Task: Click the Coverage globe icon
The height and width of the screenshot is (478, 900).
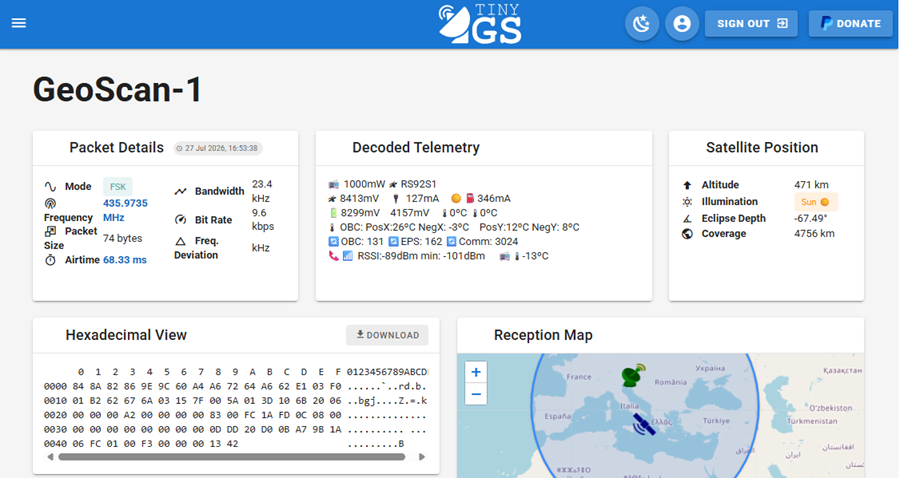Action: [687, 234]
